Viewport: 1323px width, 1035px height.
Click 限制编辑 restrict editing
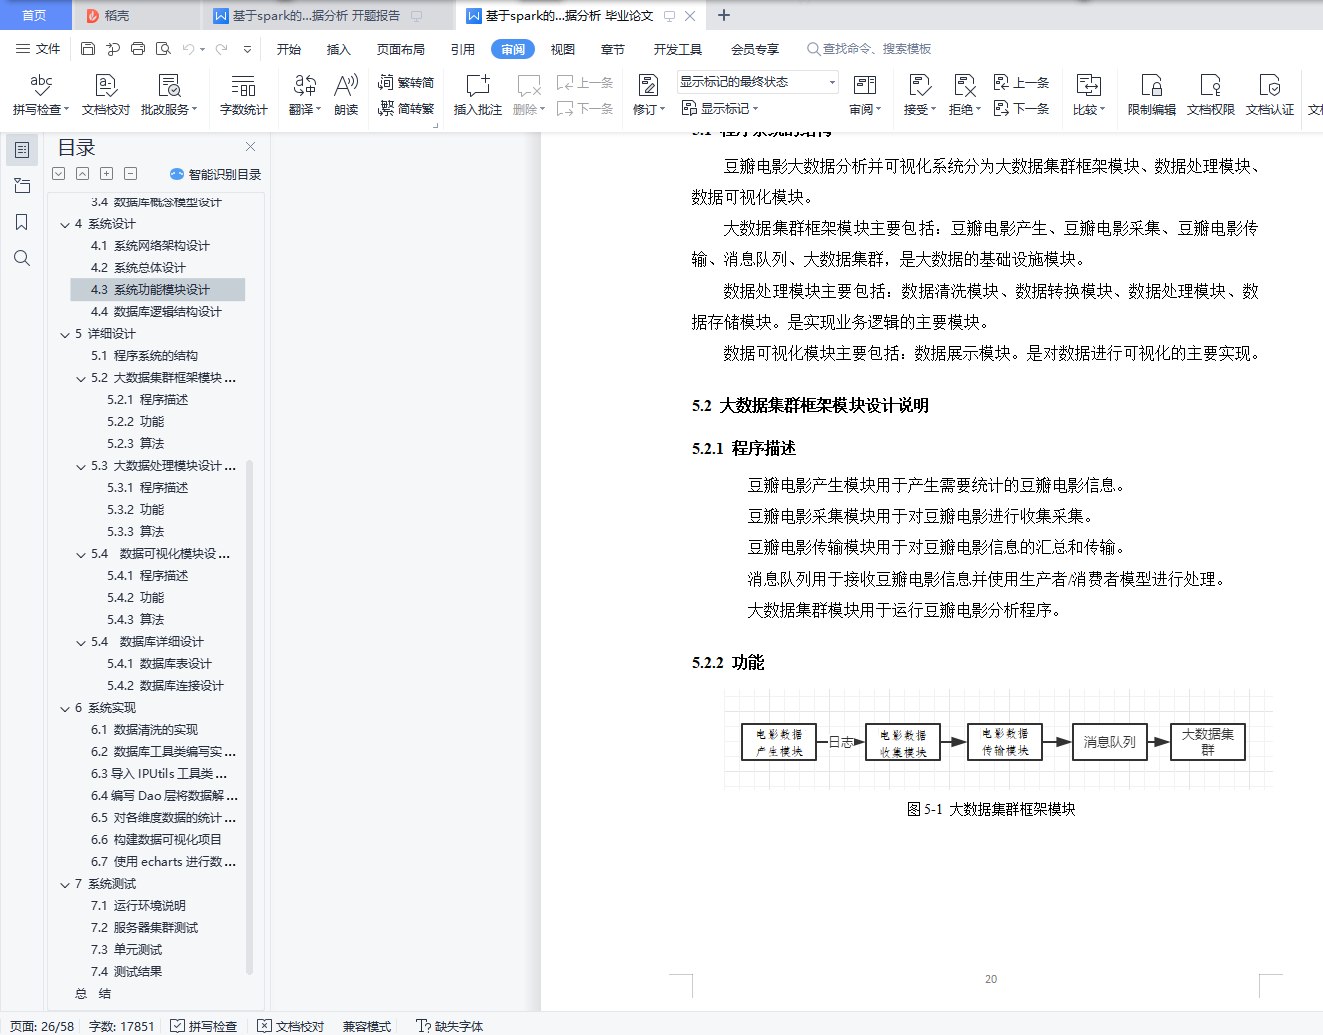point(1151,95)
